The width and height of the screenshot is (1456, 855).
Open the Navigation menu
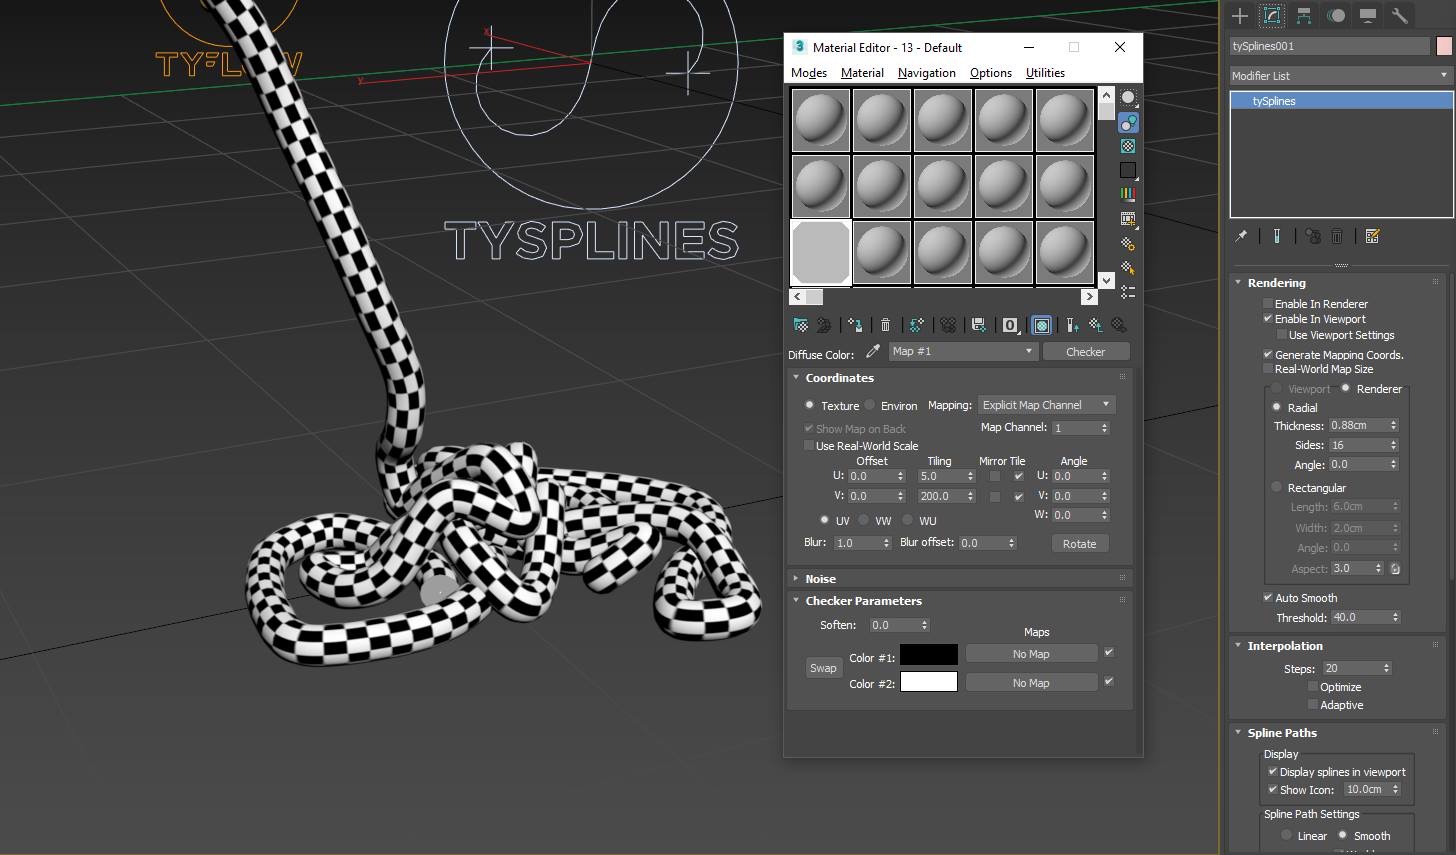926,73
